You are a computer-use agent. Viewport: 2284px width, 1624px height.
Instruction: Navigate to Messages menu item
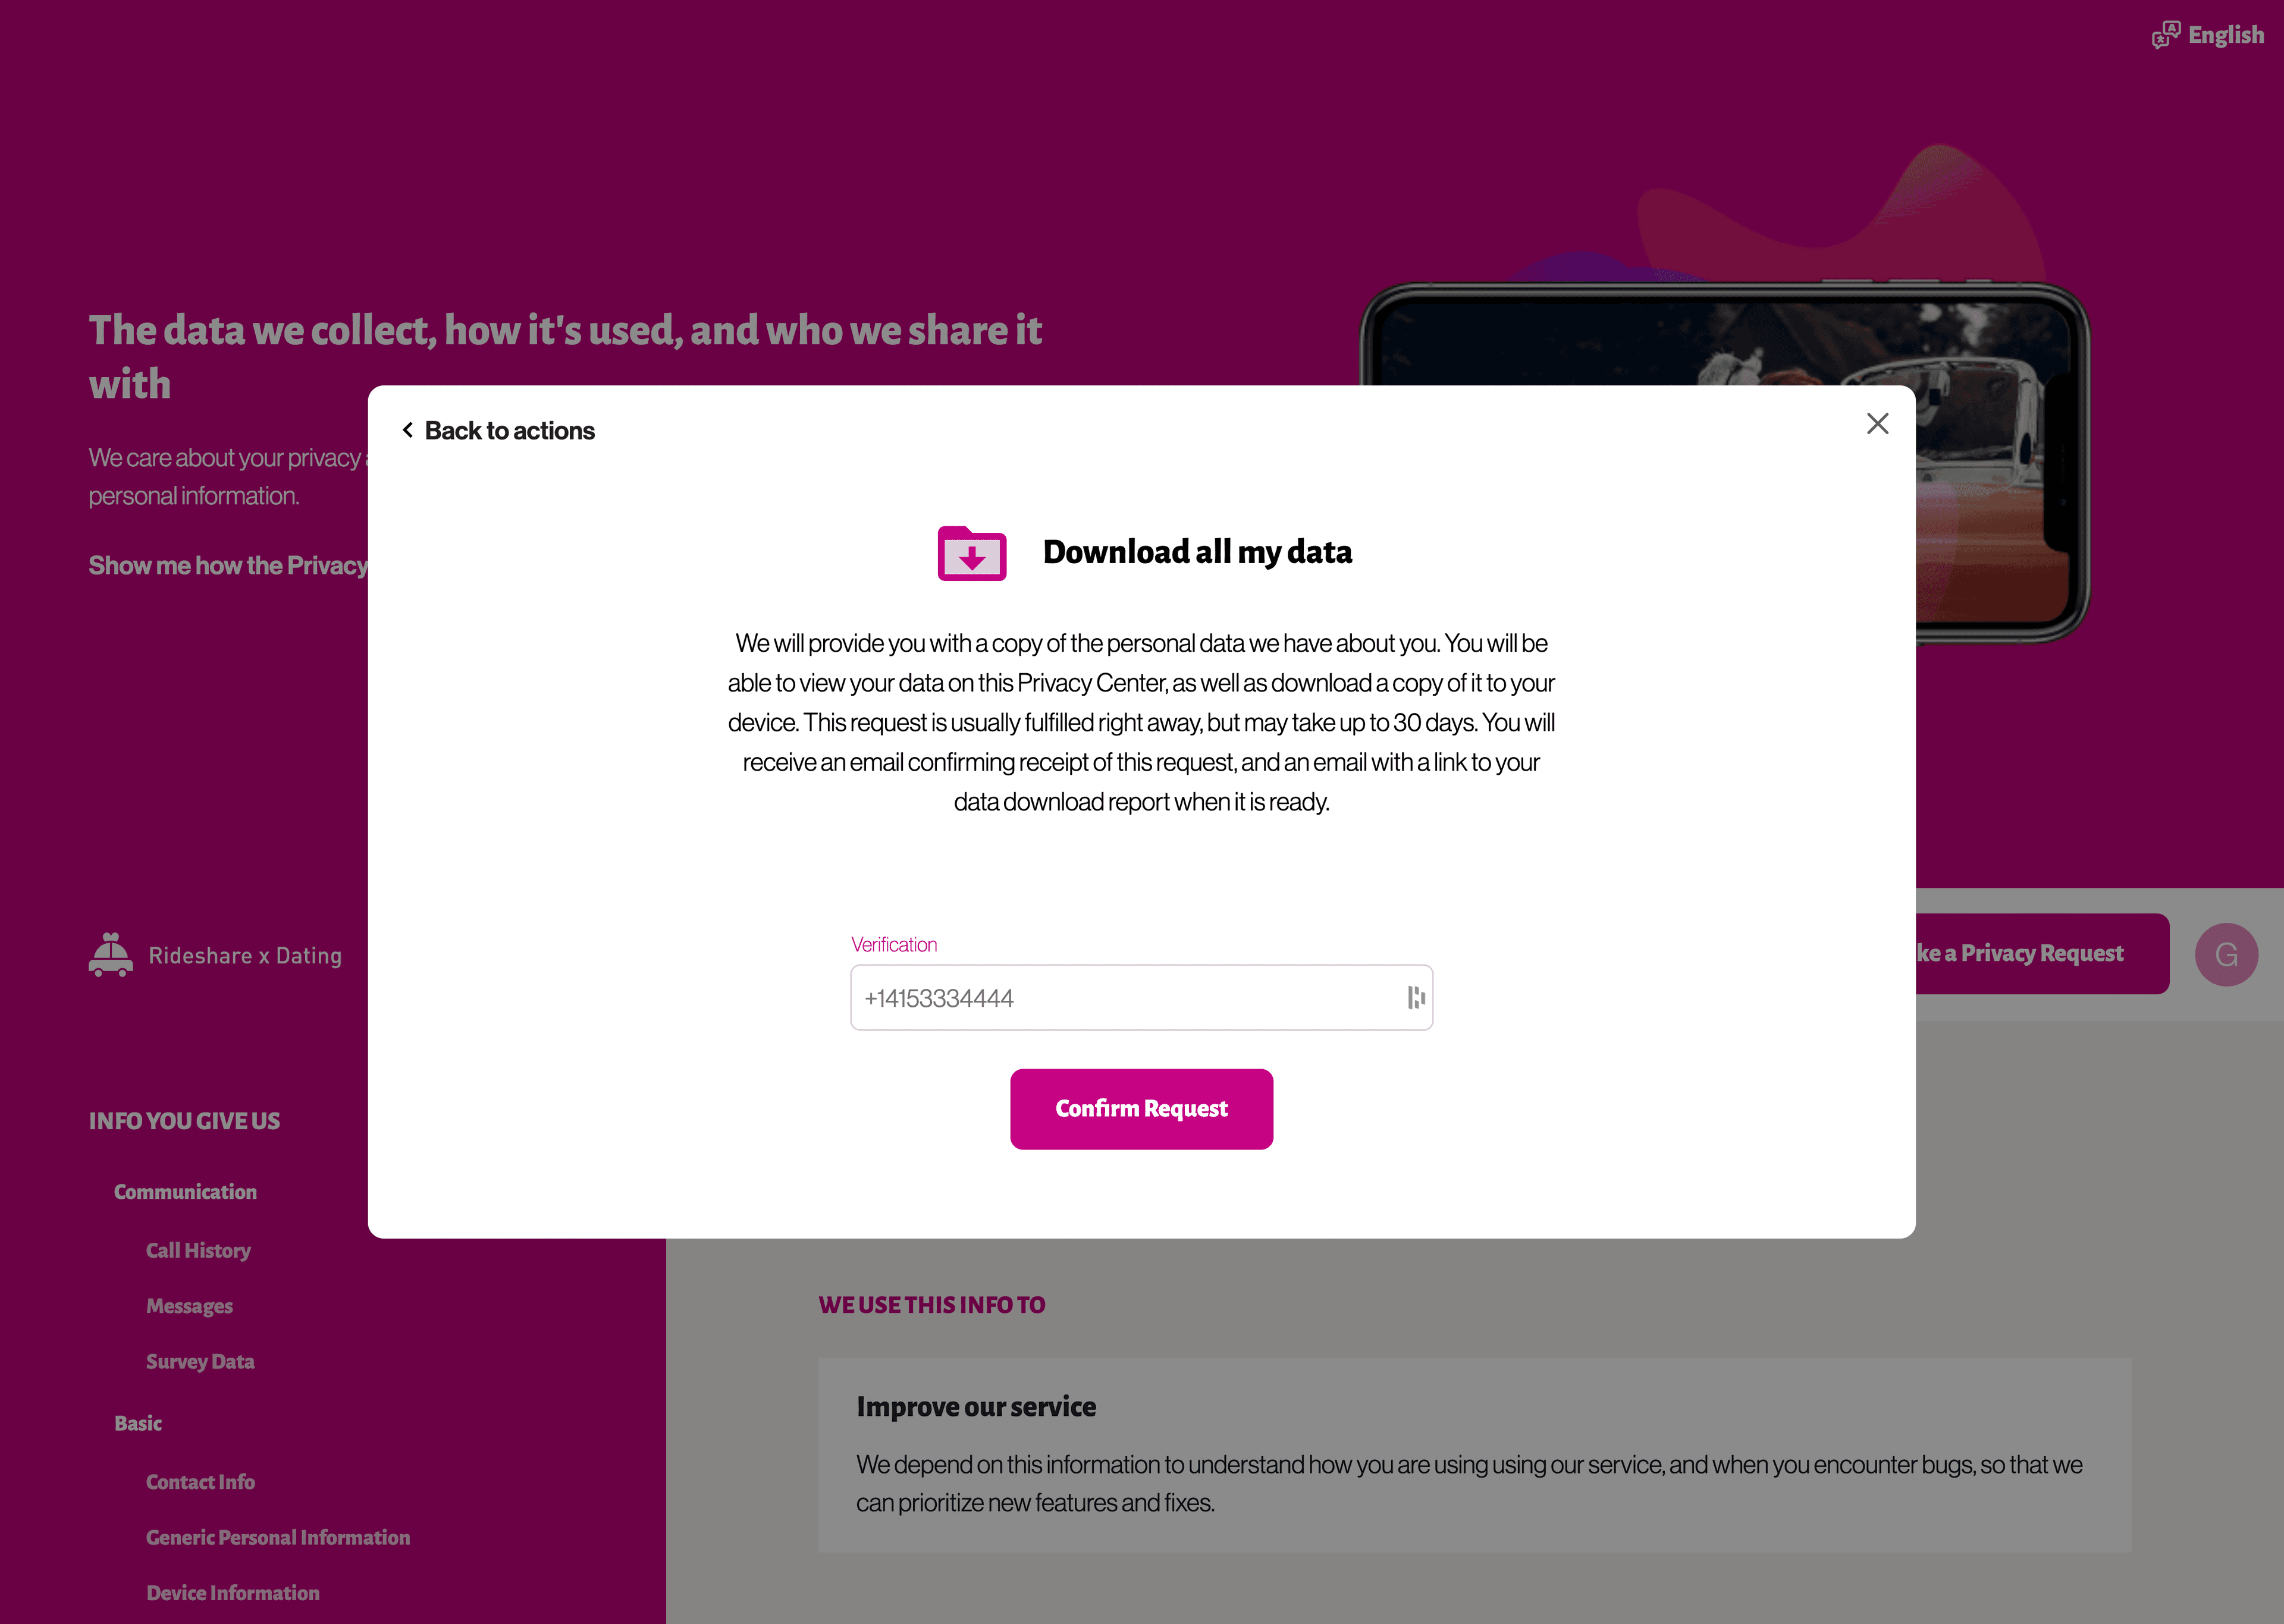[x=190, y=1306]
